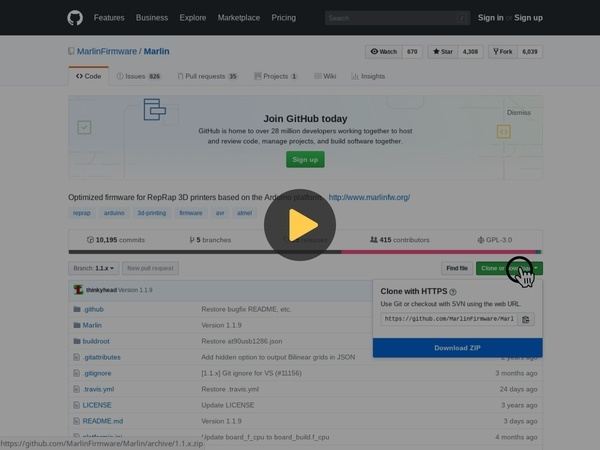Click the arduino topic tag
The image size is (600, 450).
point(114,213)
